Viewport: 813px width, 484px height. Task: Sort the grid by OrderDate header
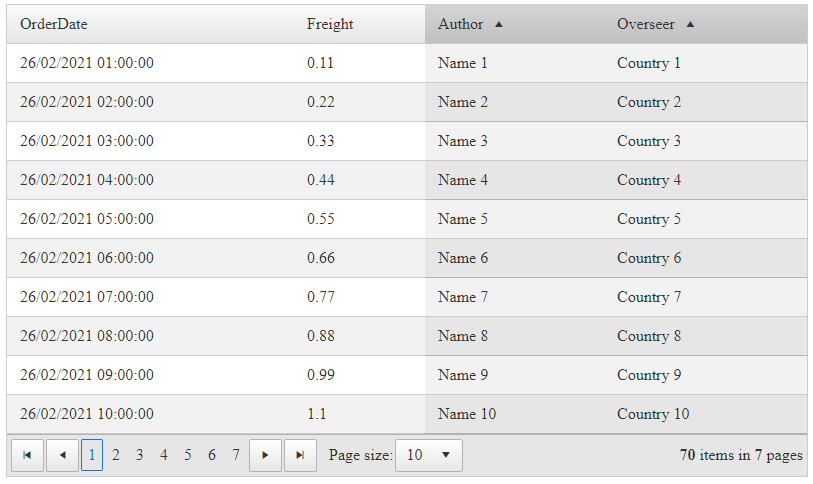(x=54, y=24)
